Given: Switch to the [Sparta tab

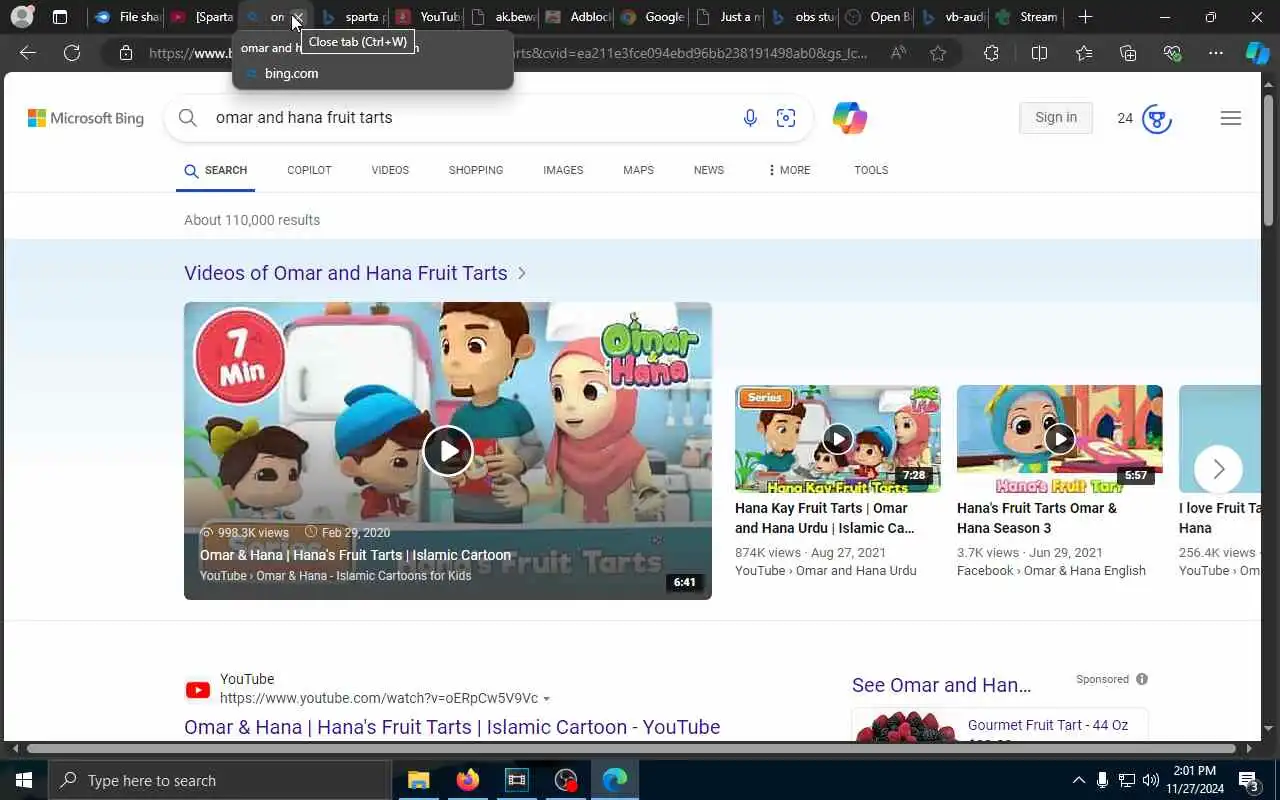Looking at the screenshot, I should pos(201,17).
